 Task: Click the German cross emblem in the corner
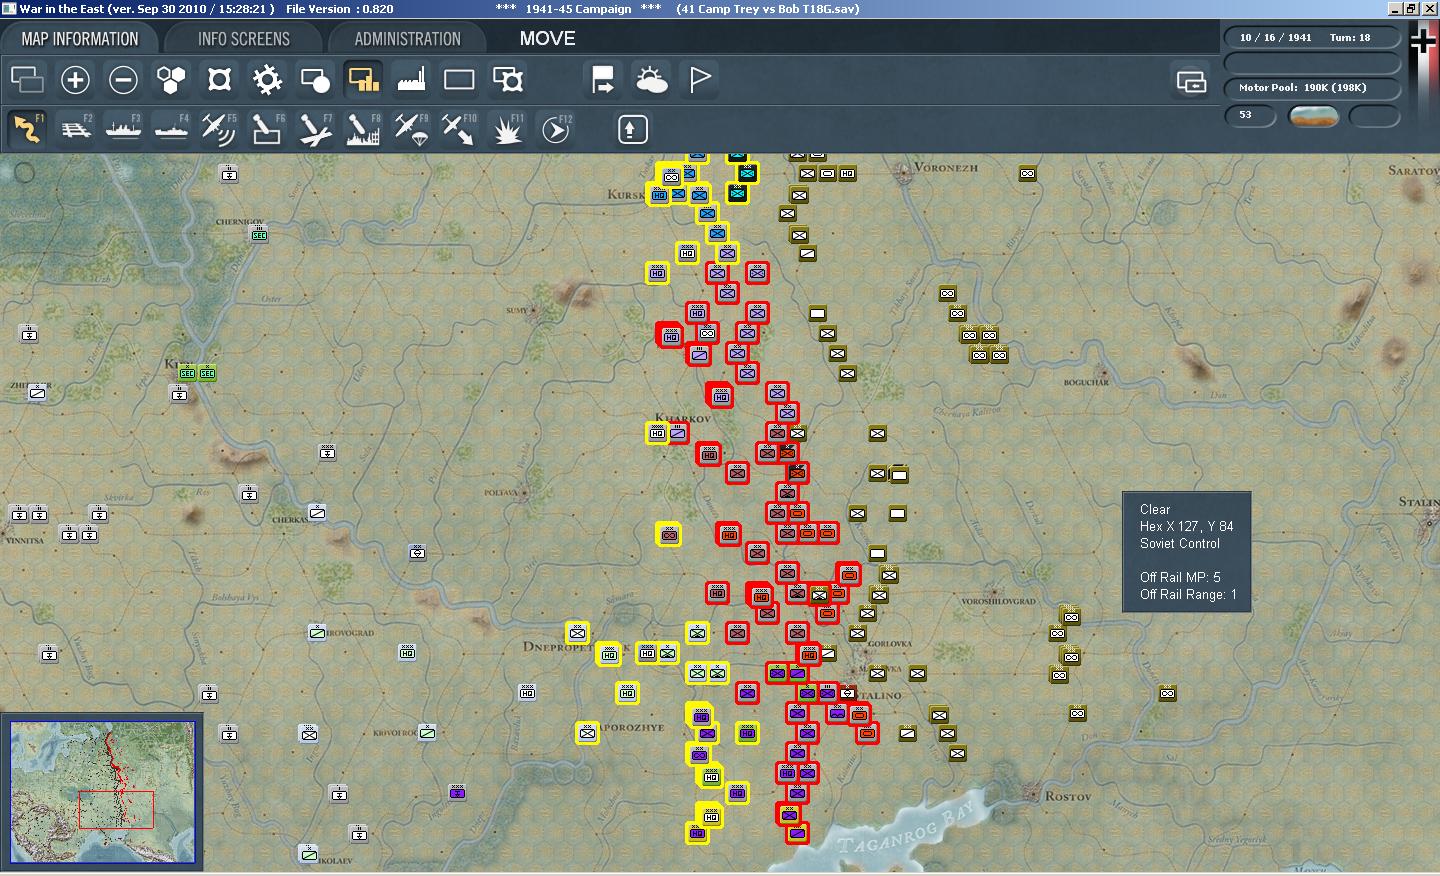[x=1423, y=40]
